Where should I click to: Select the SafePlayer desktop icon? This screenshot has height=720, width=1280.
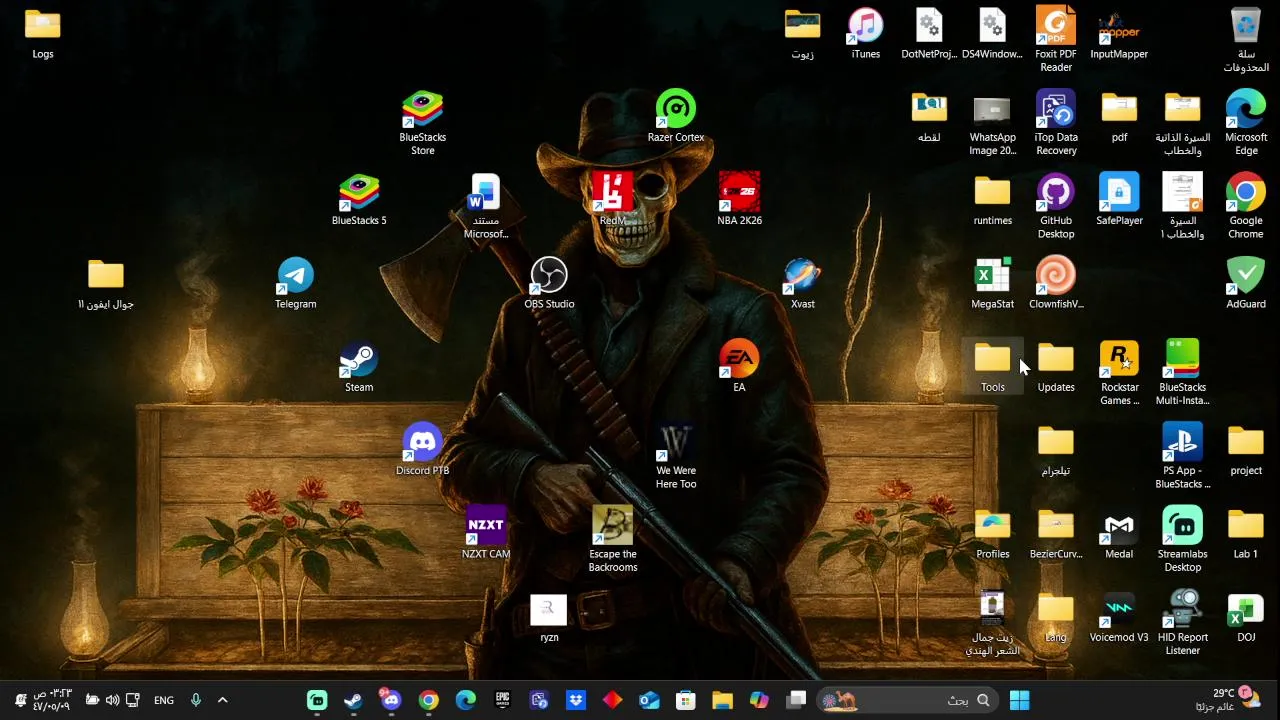(x=1119, y=200)
